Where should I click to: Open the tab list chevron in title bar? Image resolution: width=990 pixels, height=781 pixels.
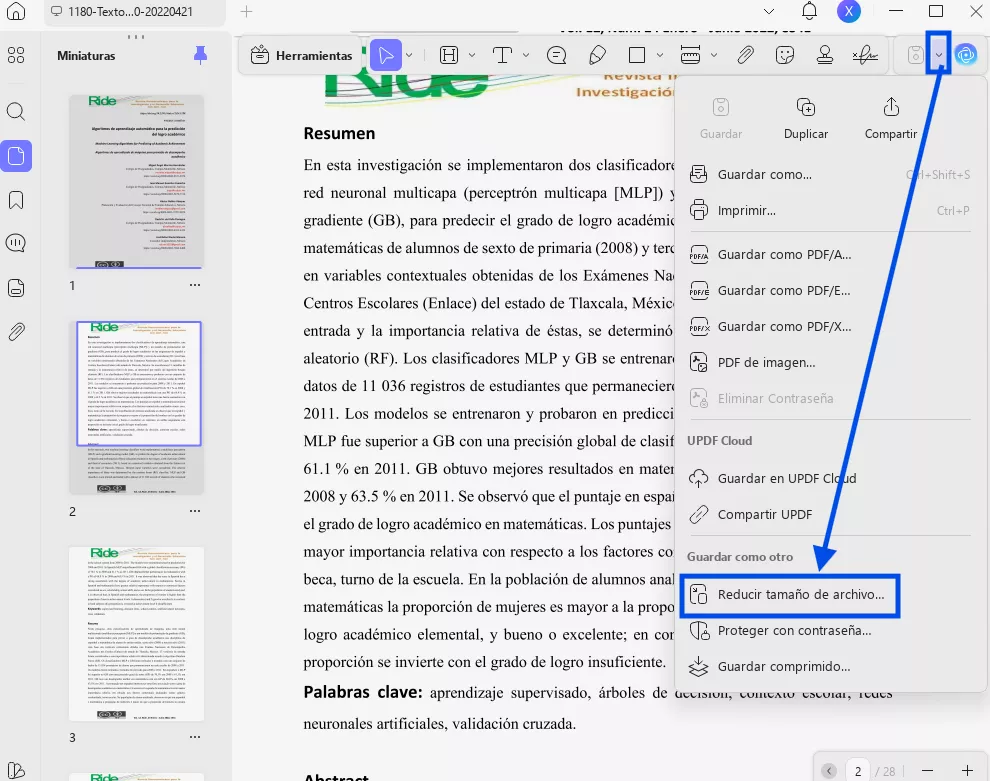pos(768,11)
